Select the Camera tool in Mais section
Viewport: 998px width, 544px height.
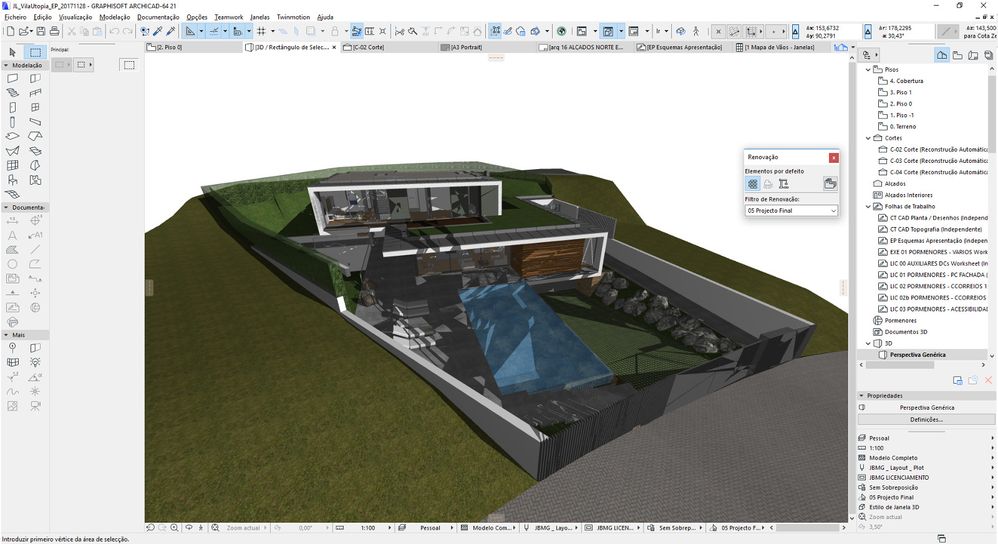tap(35, 405)
